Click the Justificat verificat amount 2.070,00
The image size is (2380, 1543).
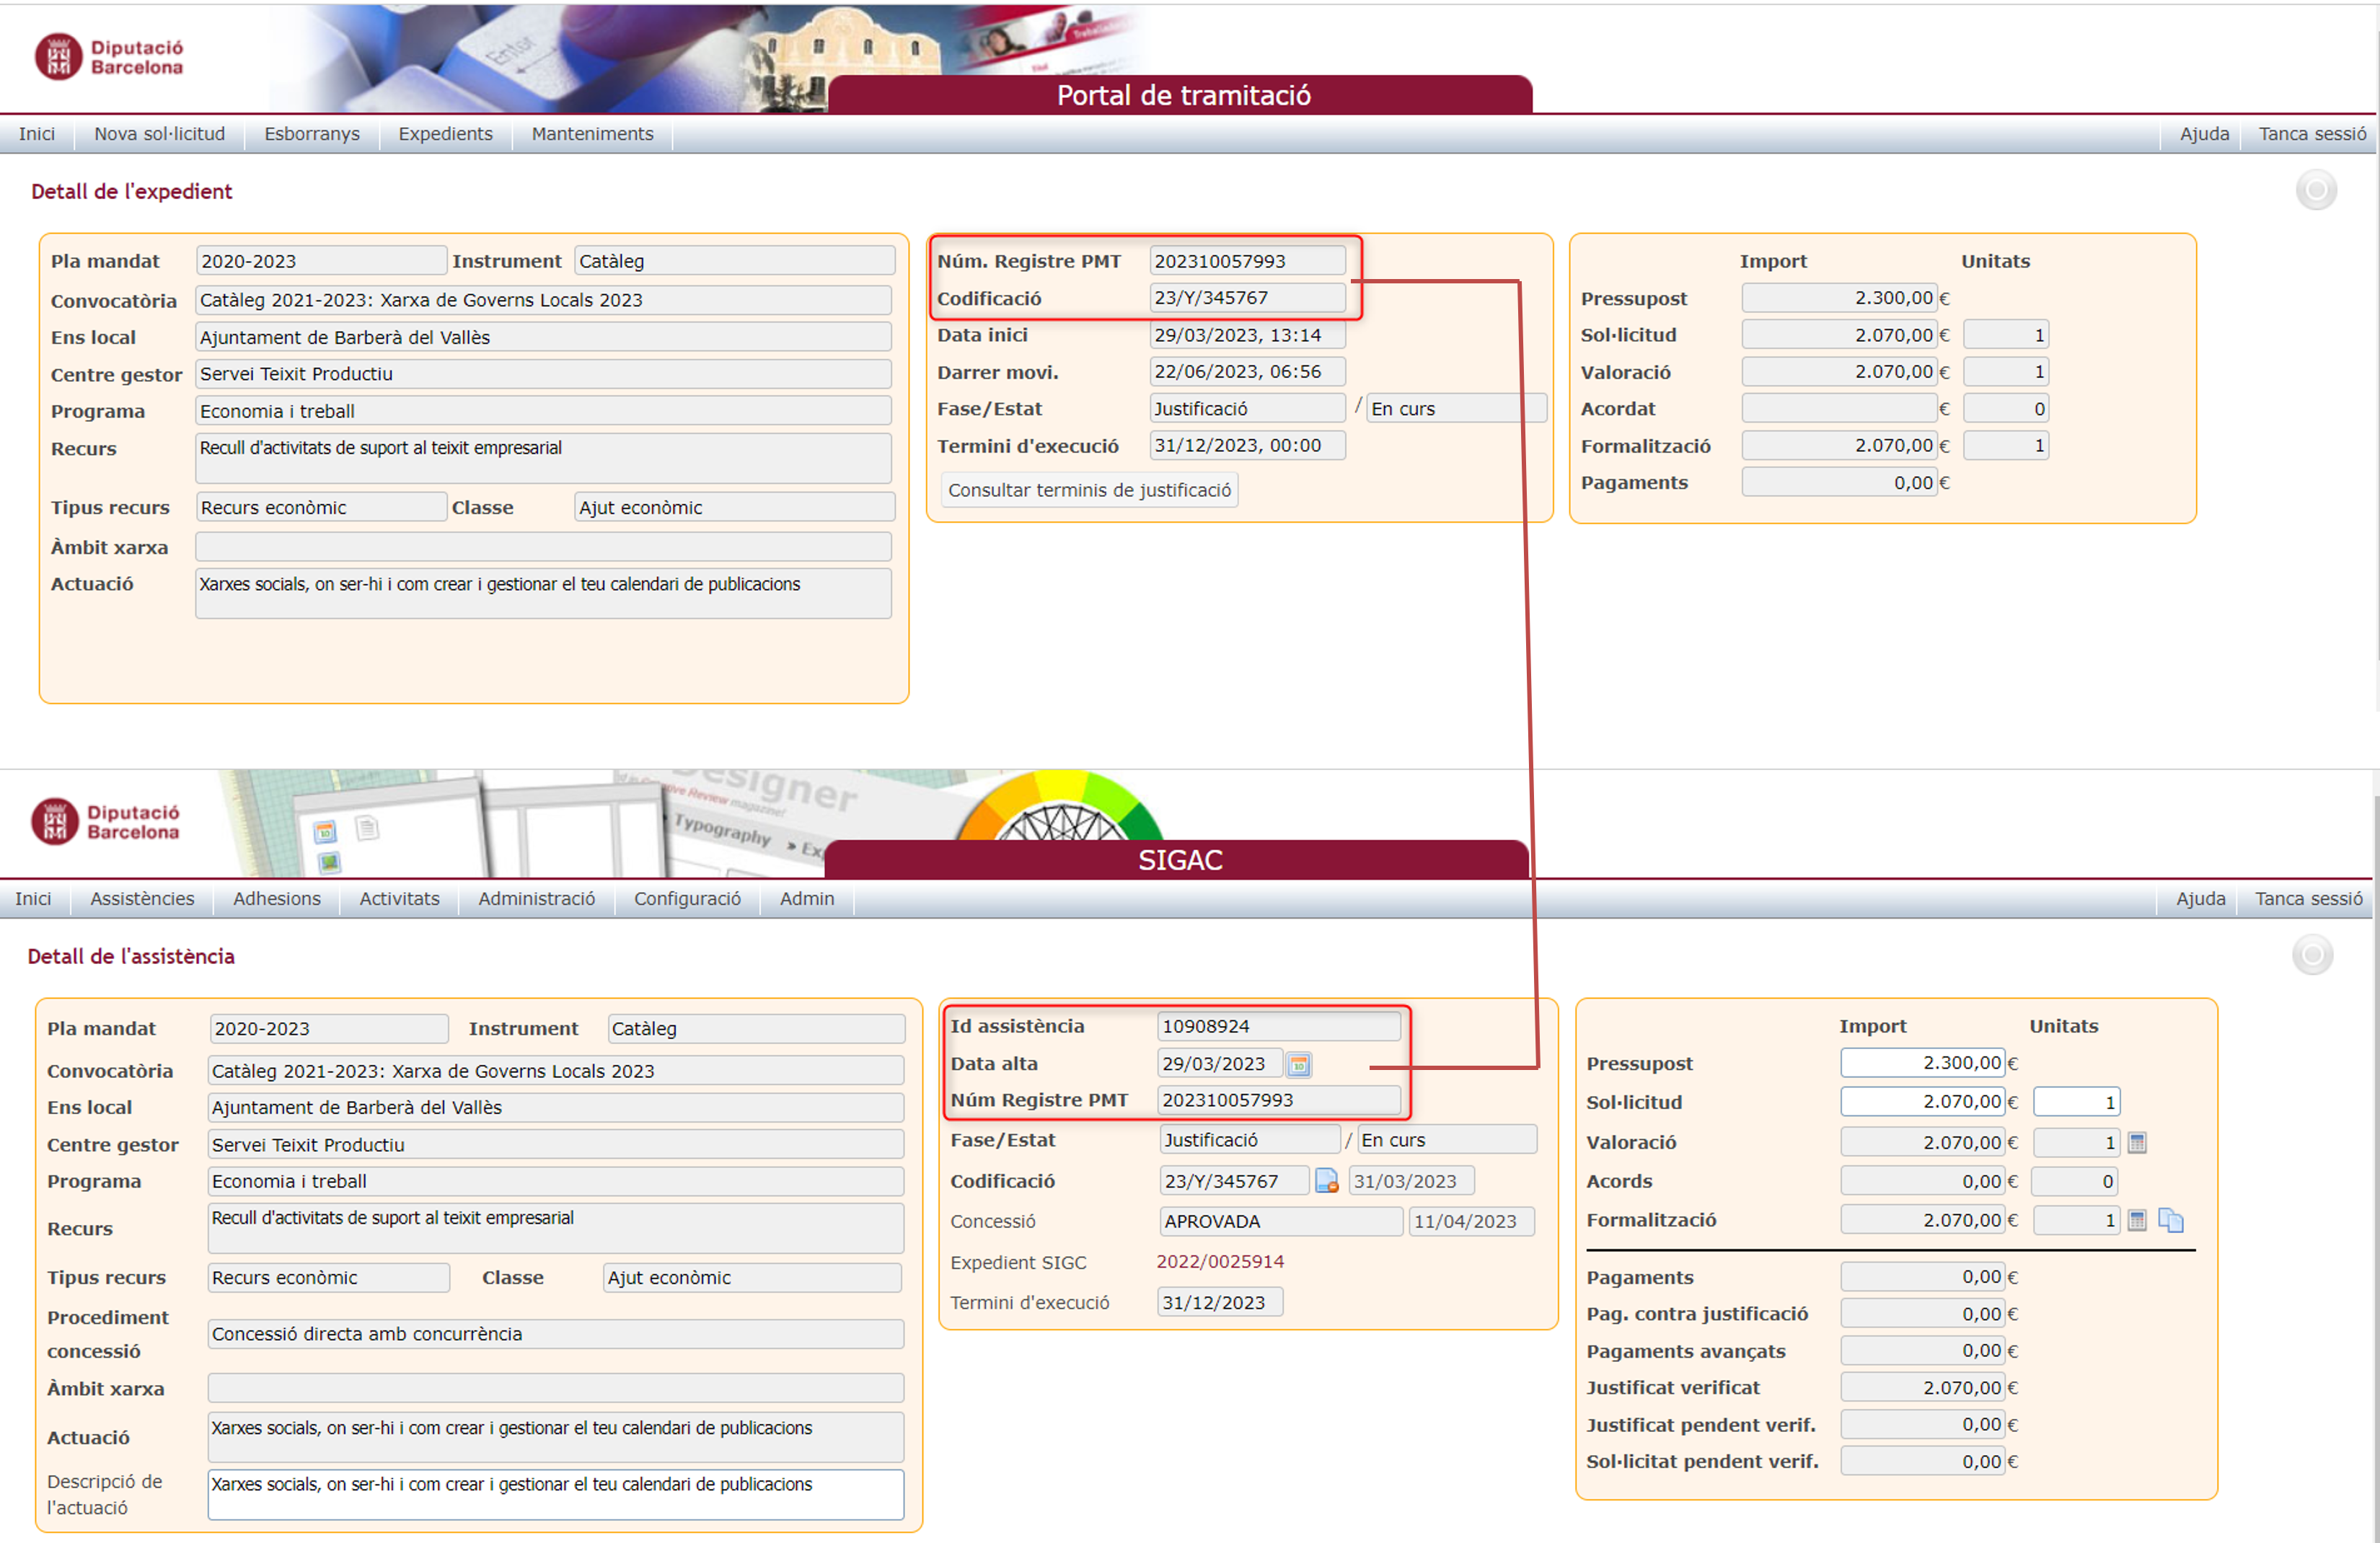[1922, 1388]
